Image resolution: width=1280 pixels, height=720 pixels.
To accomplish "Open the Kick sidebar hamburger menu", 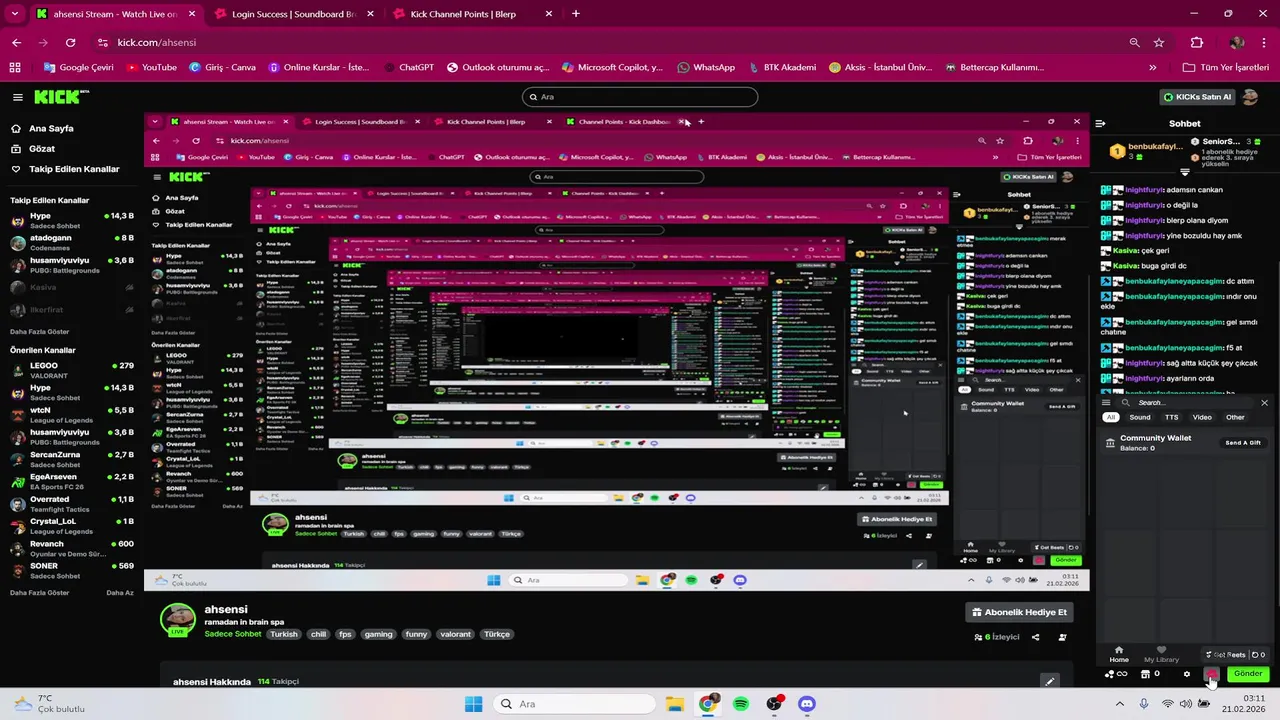I will (x=18, y=97).
